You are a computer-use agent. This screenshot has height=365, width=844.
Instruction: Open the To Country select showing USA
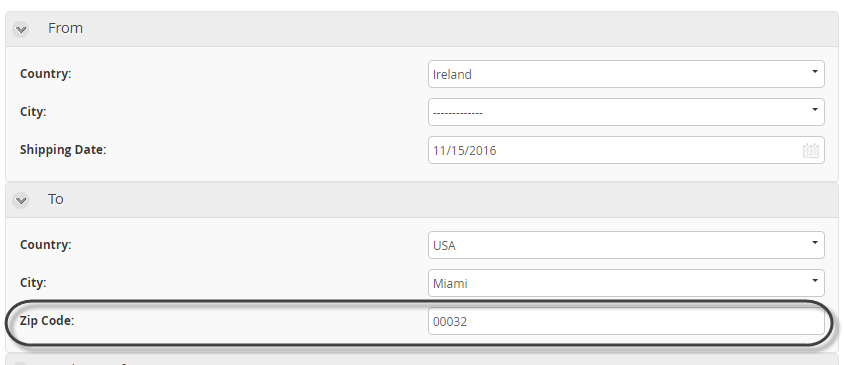point(626,245)
